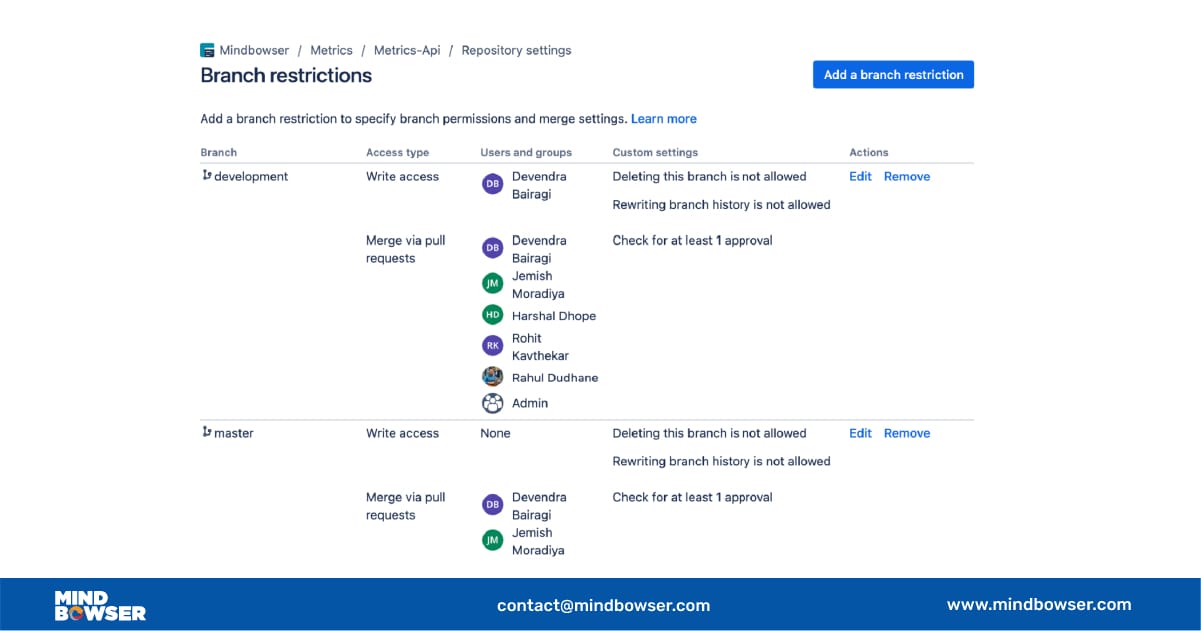Go to Metrics in the breadcrumb
The image size is (1201, 631).
331,51
